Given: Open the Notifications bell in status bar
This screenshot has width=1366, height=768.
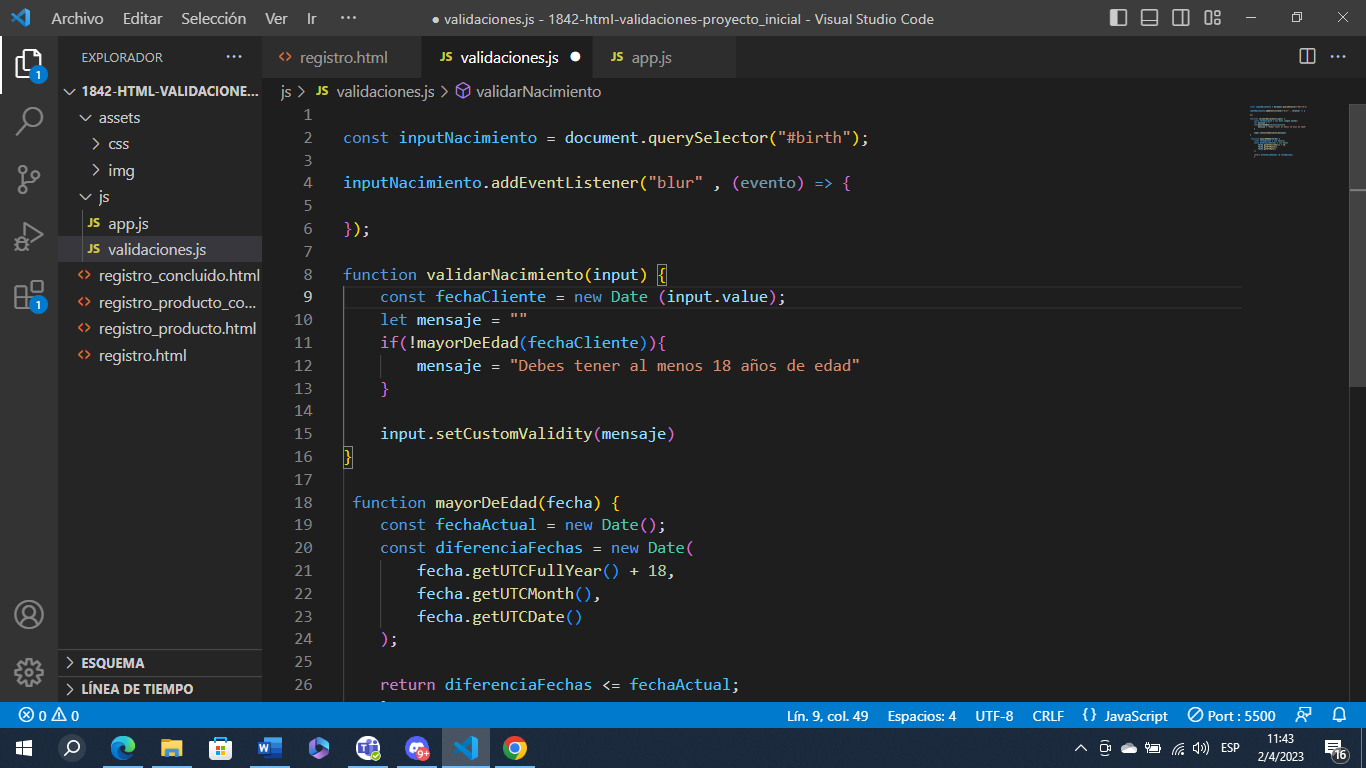Looking at the screenshot, I should point(1340,716).
